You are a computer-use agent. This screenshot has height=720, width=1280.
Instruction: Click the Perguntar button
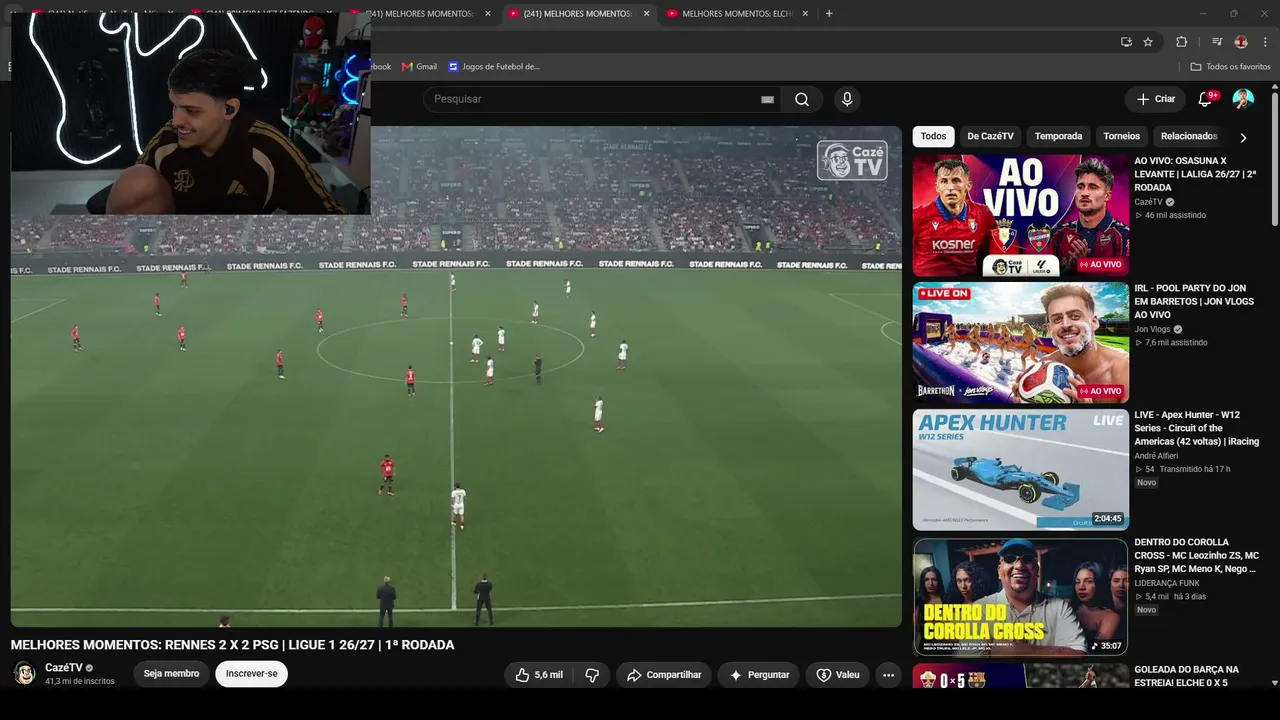point(759,675)
